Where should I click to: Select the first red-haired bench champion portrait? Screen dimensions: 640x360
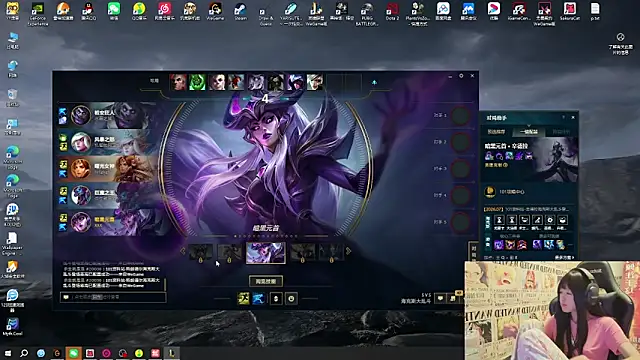click(178, 82)
